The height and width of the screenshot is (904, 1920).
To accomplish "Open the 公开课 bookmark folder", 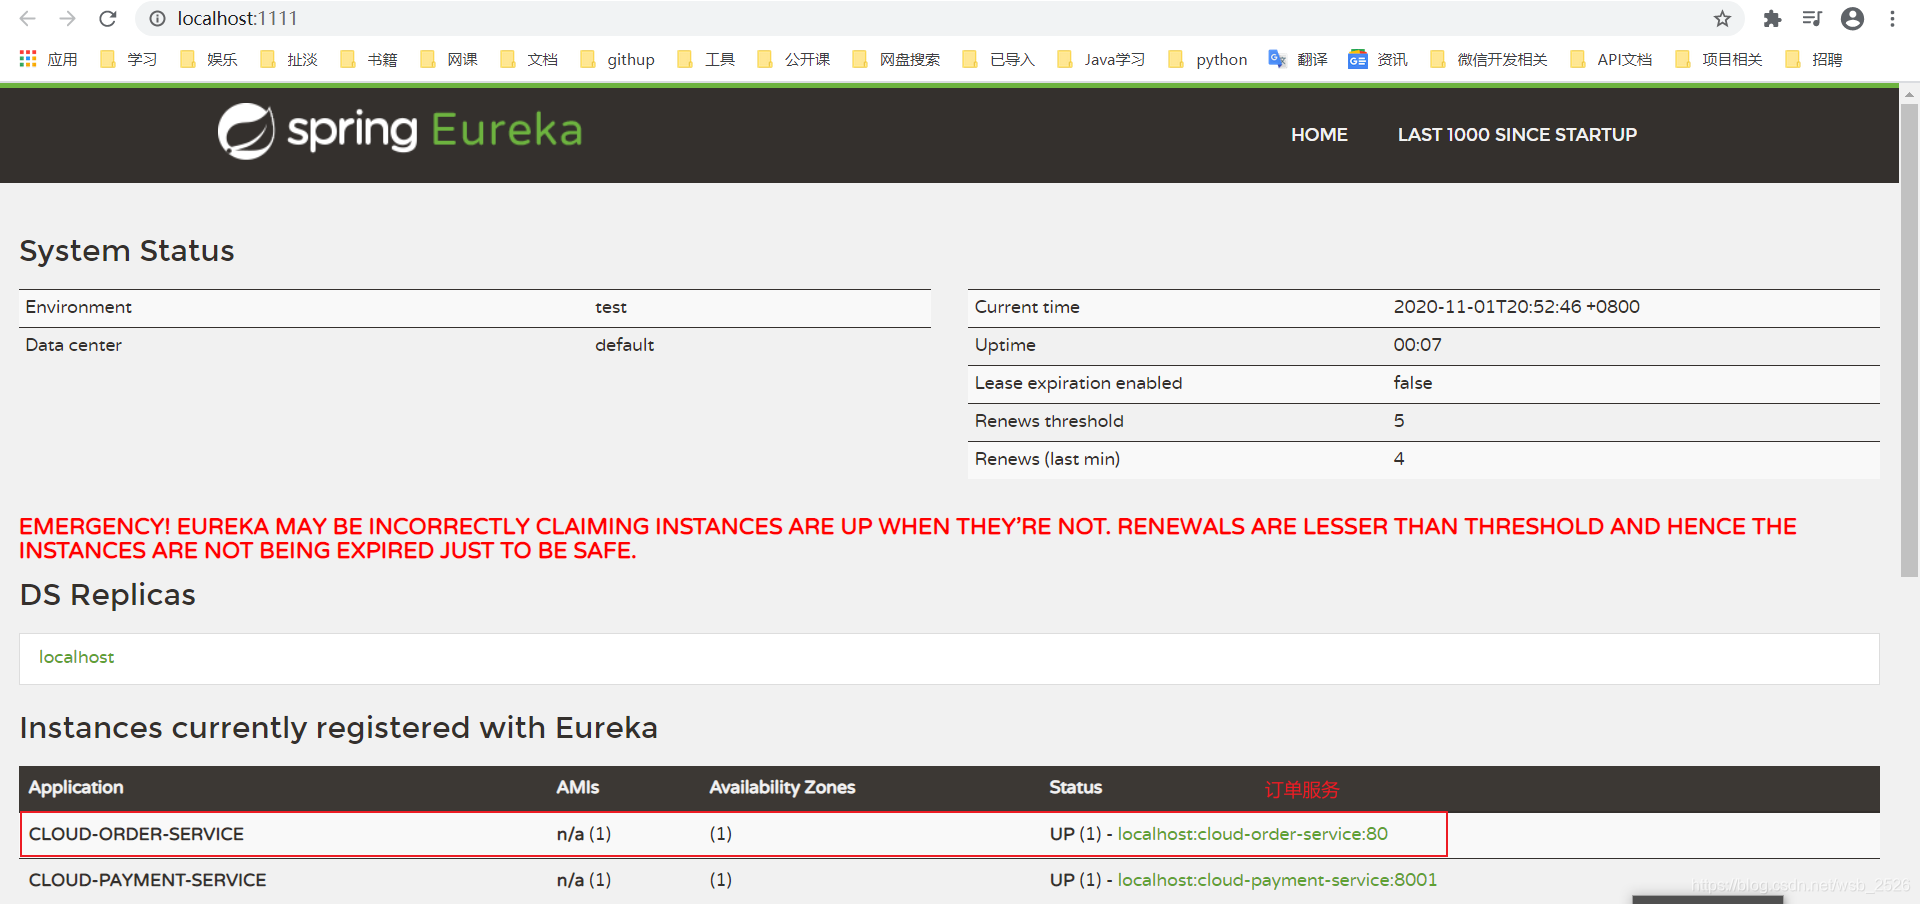I will coord(794,59).
